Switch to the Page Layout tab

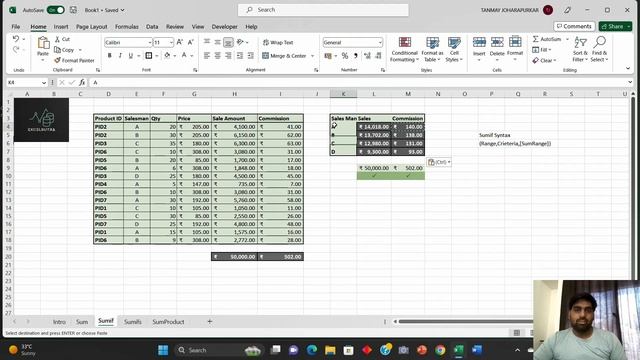pos(91,27)
